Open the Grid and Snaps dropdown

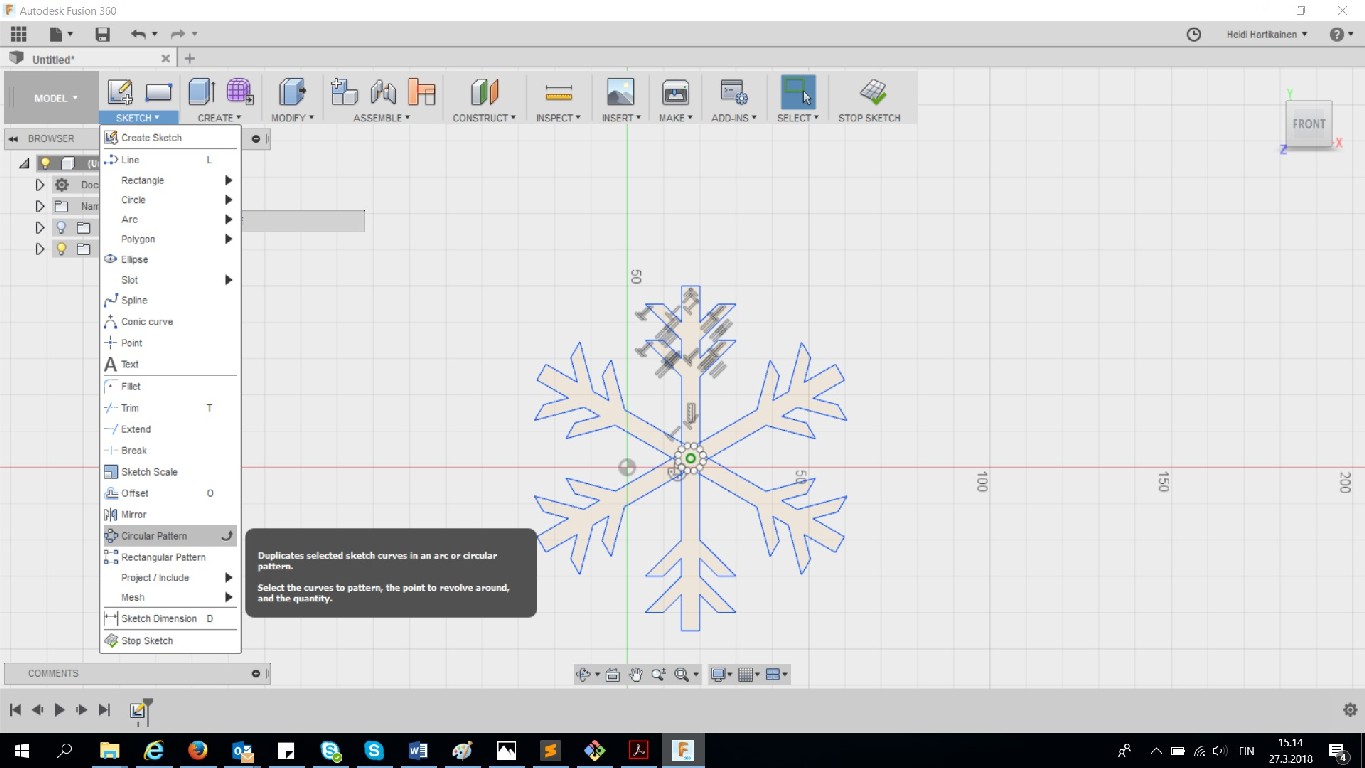pos(748,675)
